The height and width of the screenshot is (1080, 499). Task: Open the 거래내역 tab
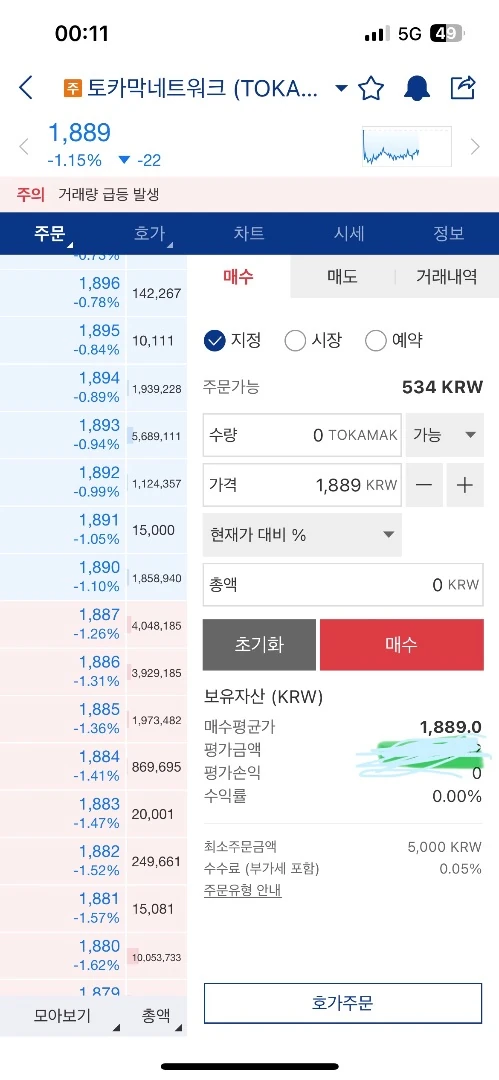[x=447, y=277]
